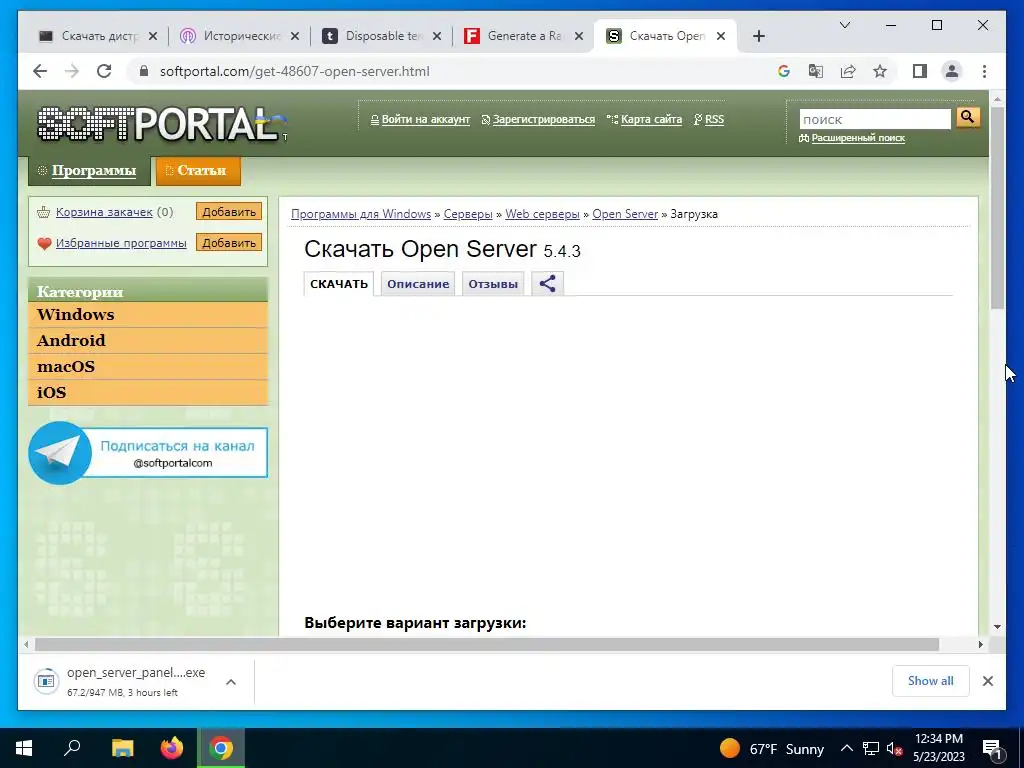Open the RSS link
Screen dimensions: 1024x768
pyautogui.click(x=714, y=120)
